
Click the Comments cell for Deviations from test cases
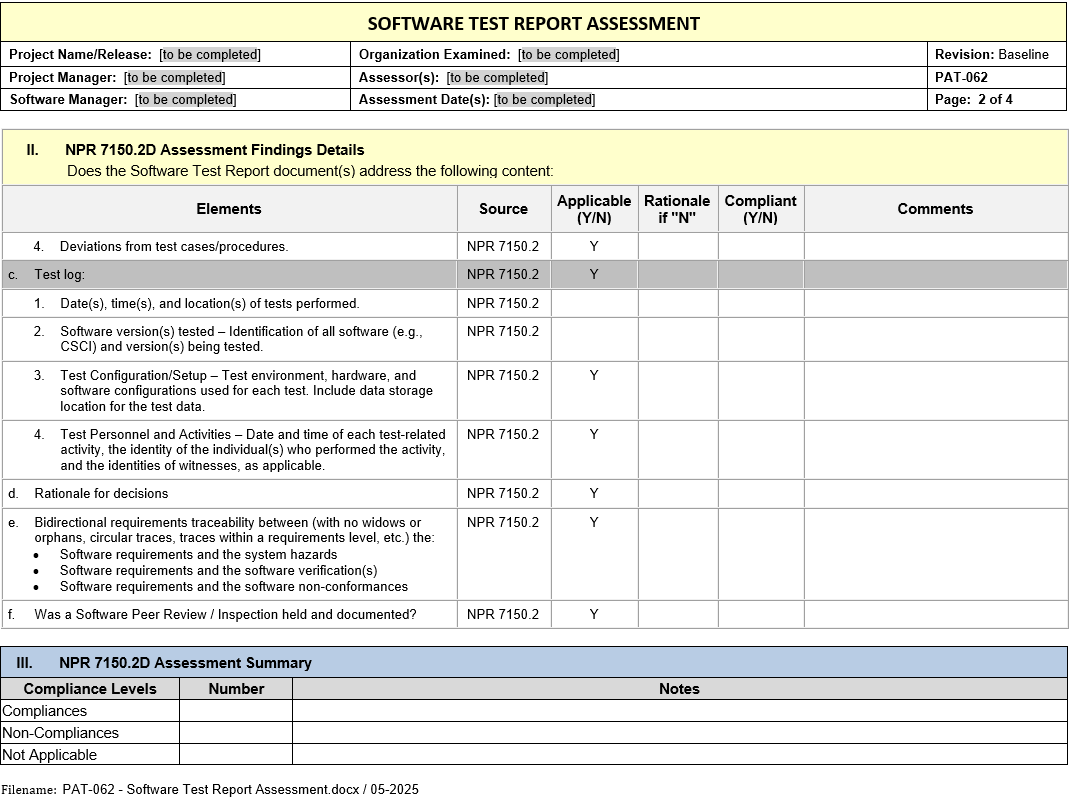(934, 246)
